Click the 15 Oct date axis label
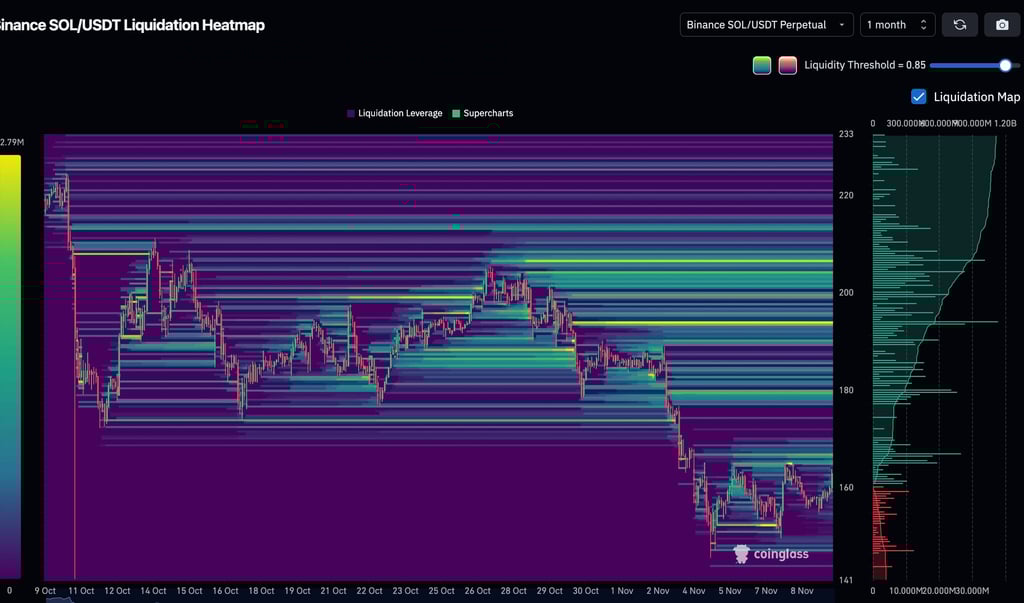The image size is (1024, 603). click(x=189, y=591)
